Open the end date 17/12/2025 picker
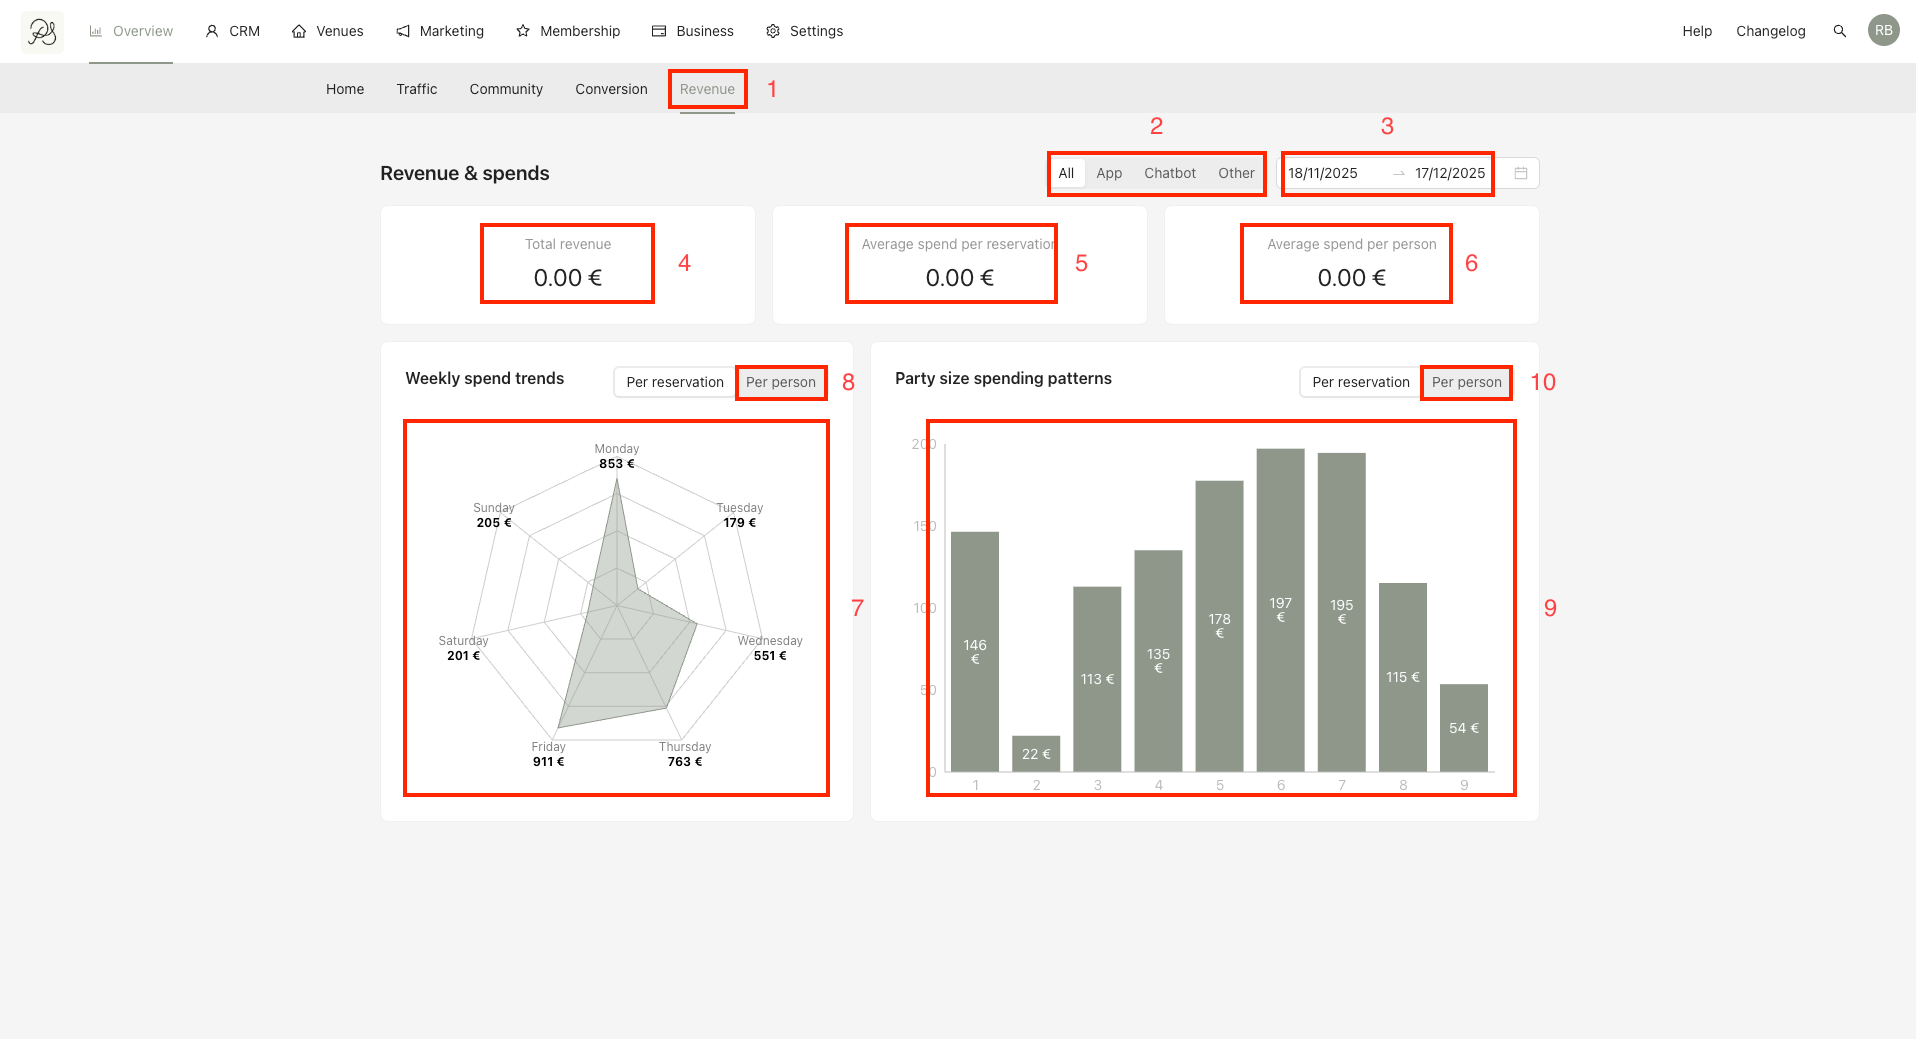Image resolution: width=1916 pixels, height=1039 pixels. click(1450, 173)
